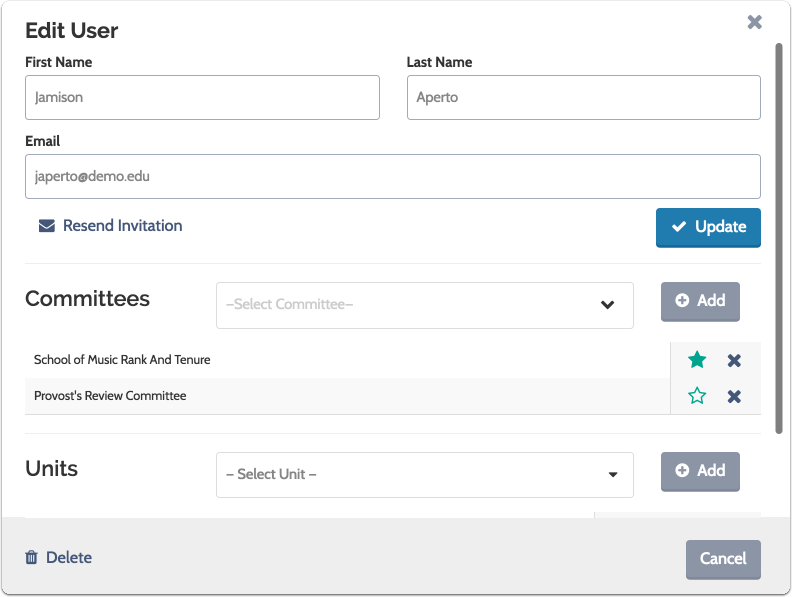Close the Edit User dialog
The image size is (792, 597).
[754, 22]
